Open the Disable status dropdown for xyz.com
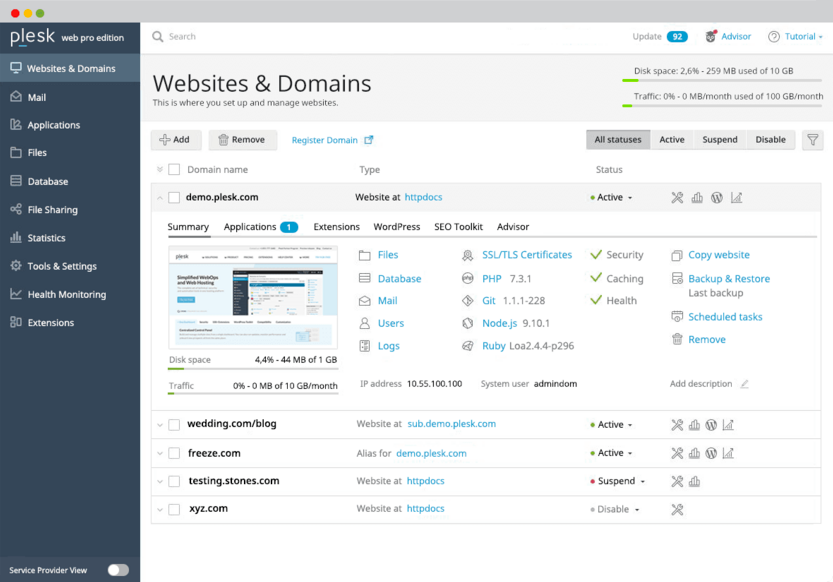Screen dimensions: 833x582 pos(615,509)
